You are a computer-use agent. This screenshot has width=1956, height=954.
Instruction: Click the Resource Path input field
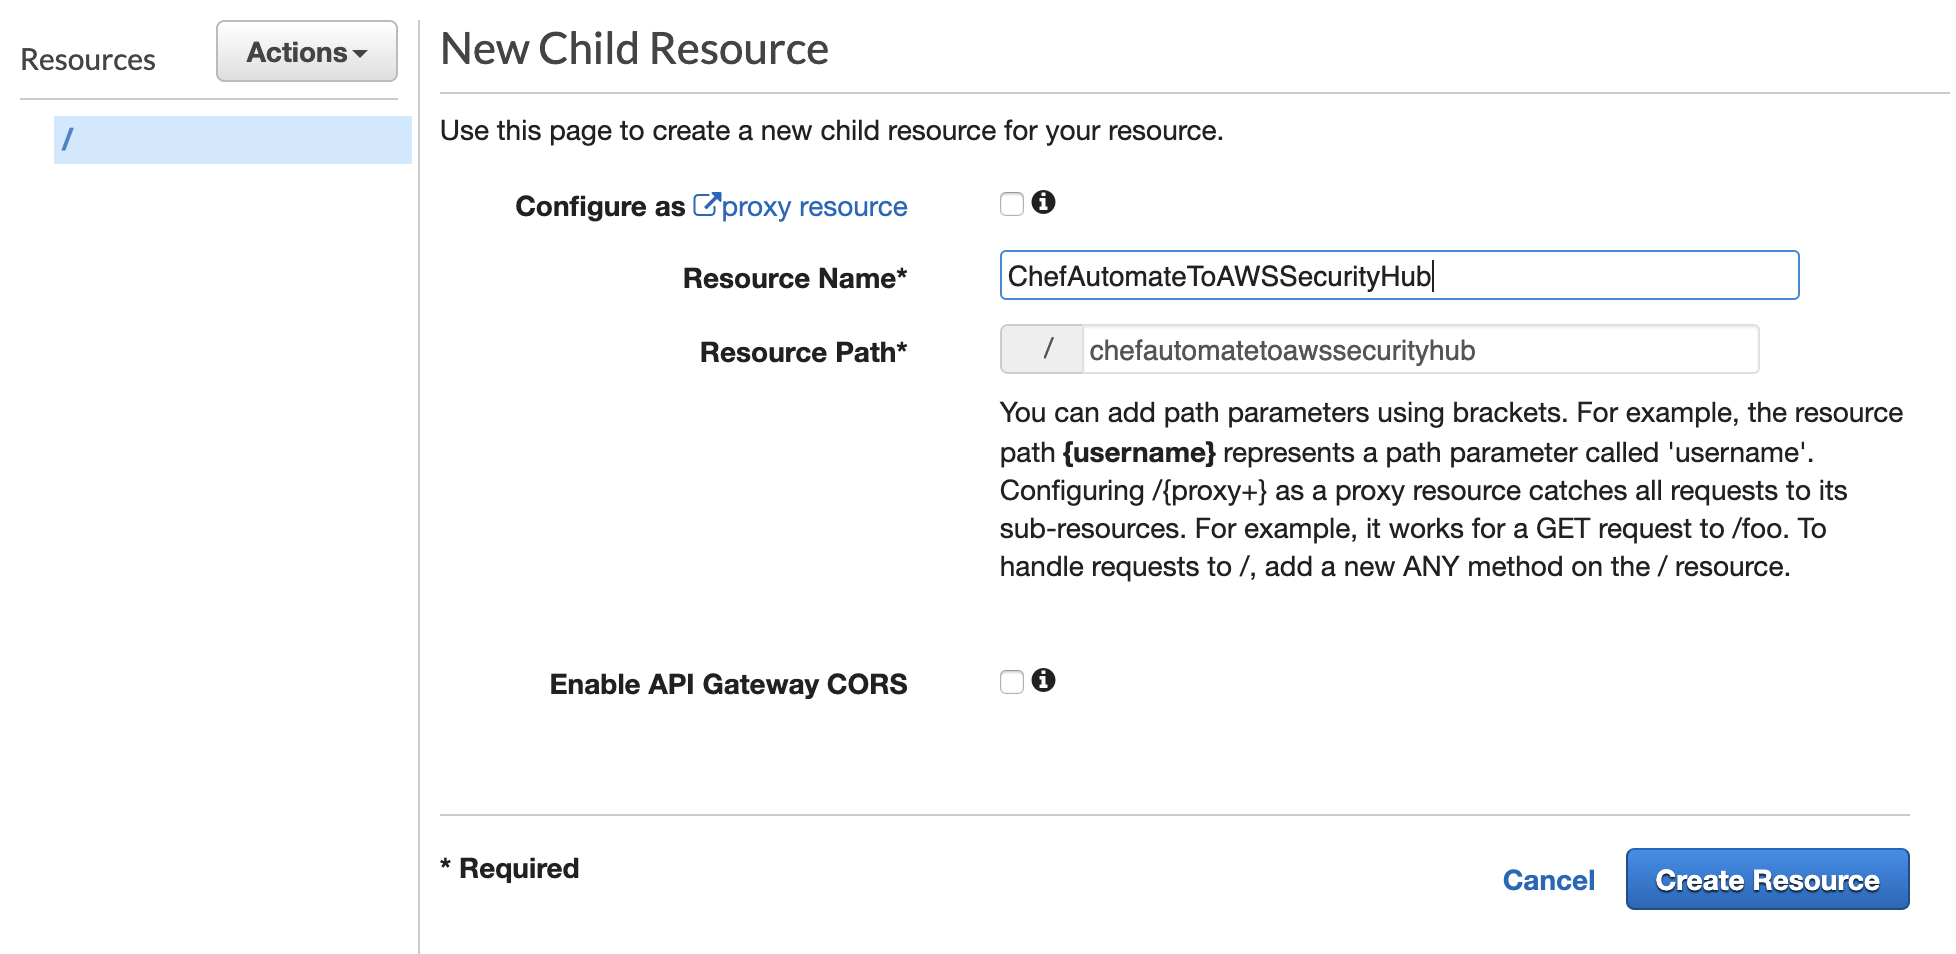[x=1420, y=350]
